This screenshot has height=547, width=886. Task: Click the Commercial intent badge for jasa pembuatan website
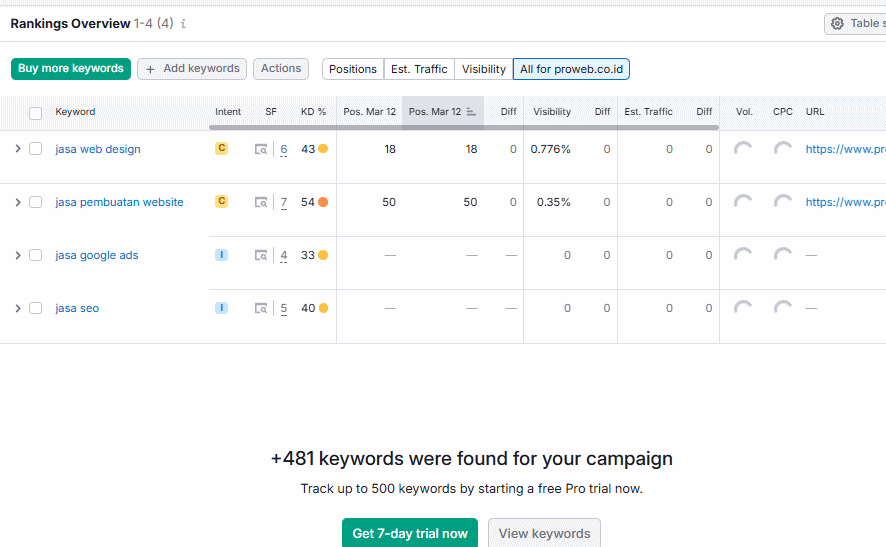[222, 201]
